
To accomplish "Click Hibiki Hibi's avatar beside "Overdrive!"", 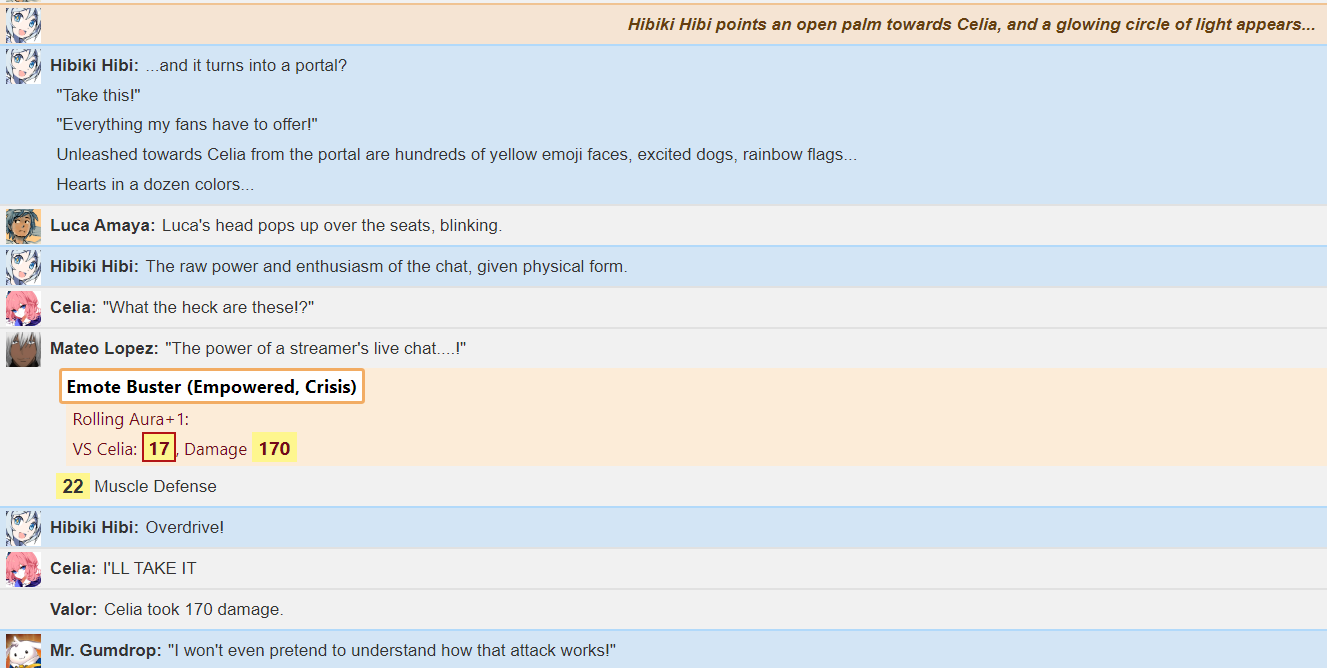I will click(23, 527).
